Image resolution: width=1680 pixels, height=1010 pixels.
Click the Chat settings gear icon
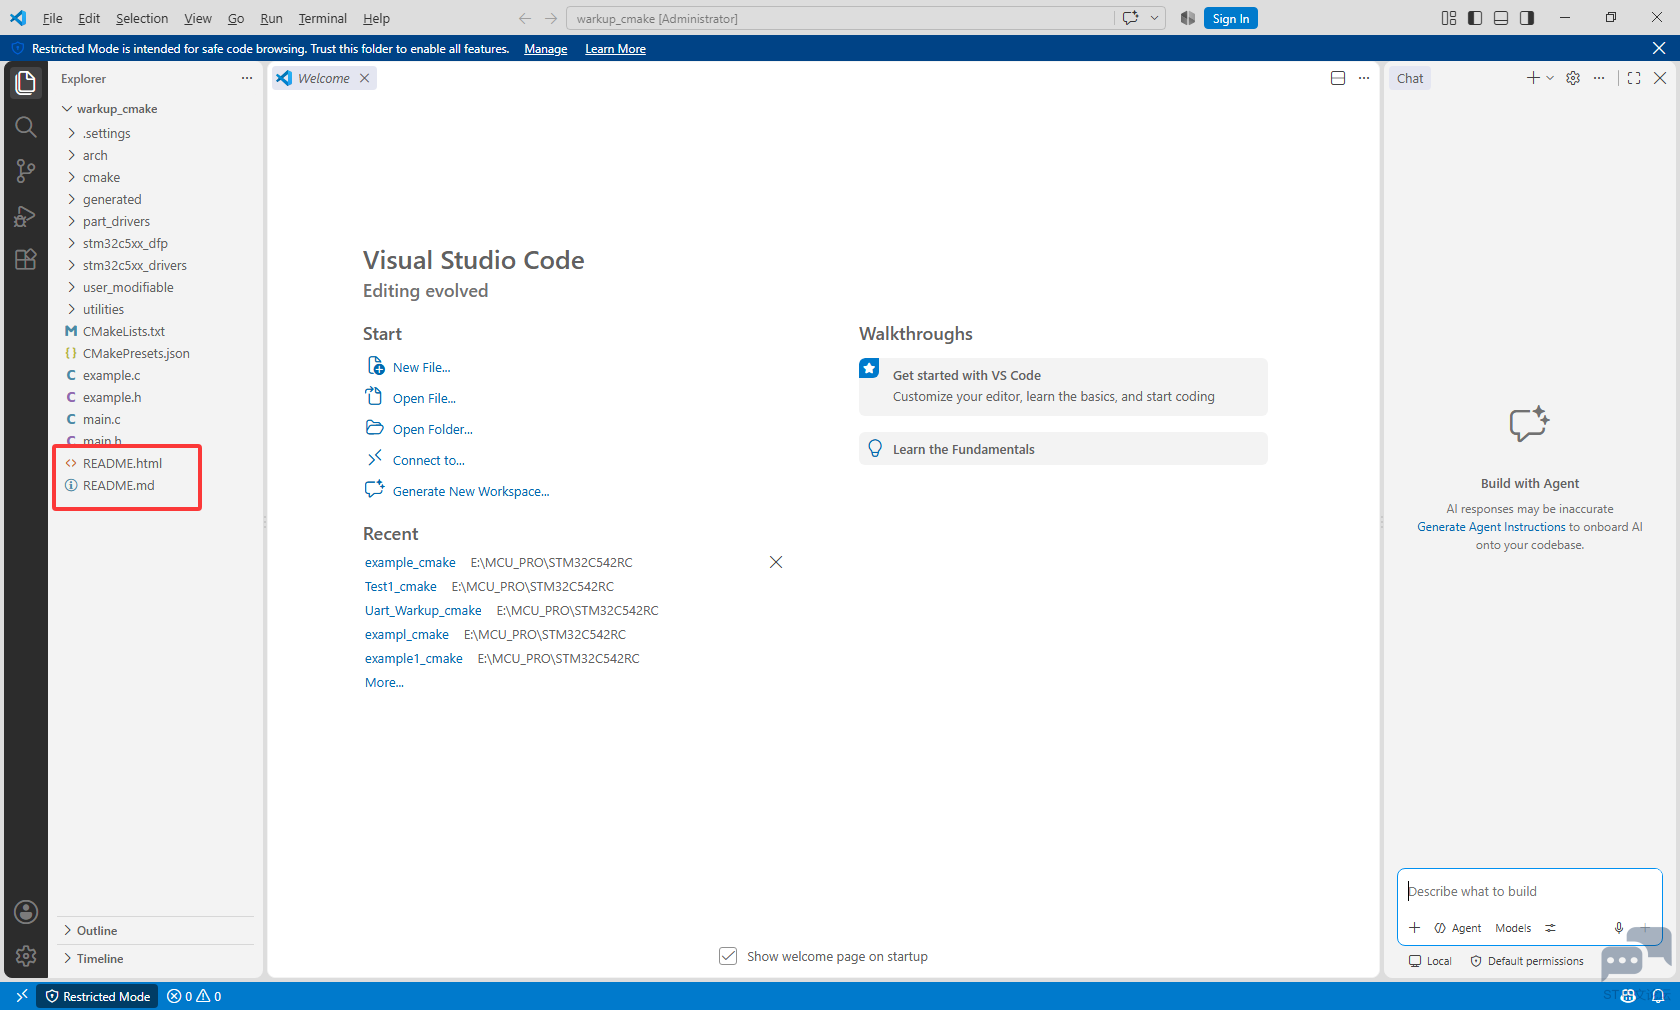(1573, 78)
